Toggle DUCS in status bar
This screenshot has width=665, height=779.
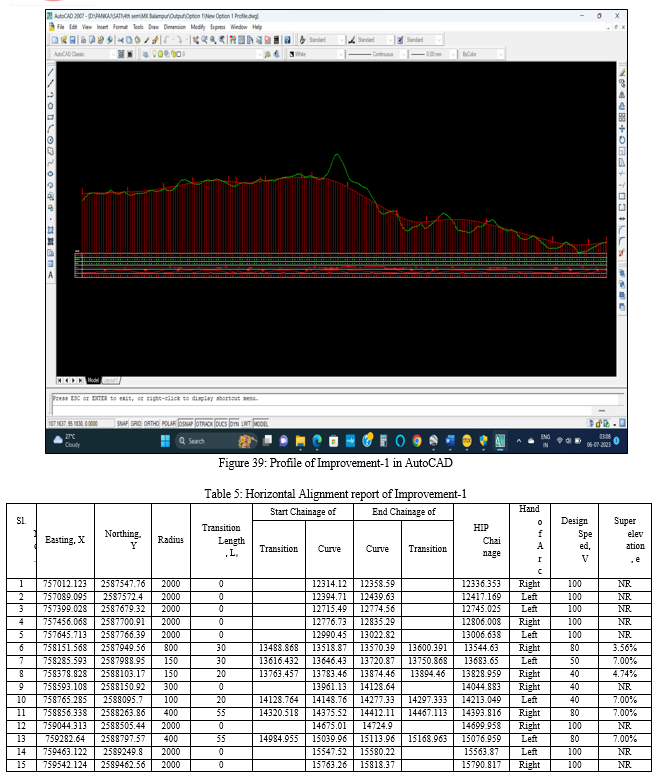[221, 424]
